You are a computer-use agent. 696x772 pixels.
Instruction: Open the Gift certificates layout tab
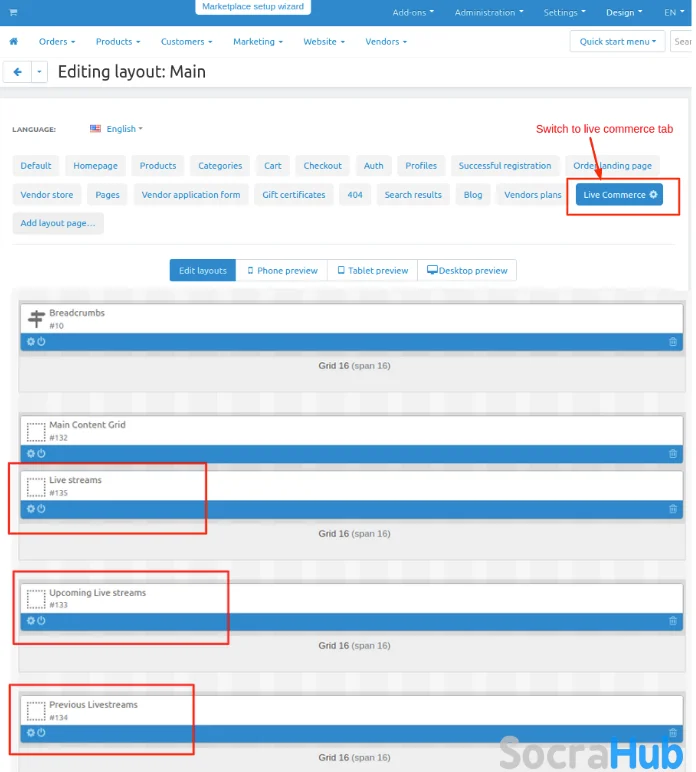tap(294, 195)
